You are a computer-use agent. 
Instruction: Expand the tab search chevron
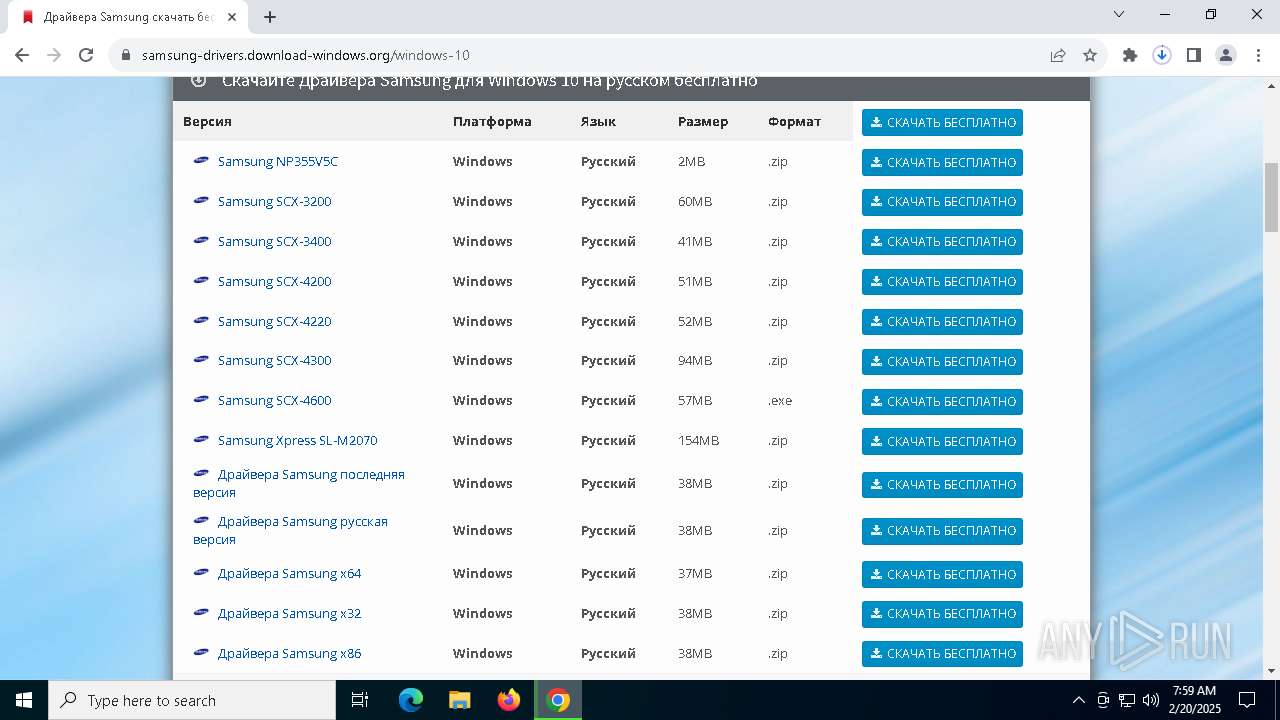(x=1119, y=14)
